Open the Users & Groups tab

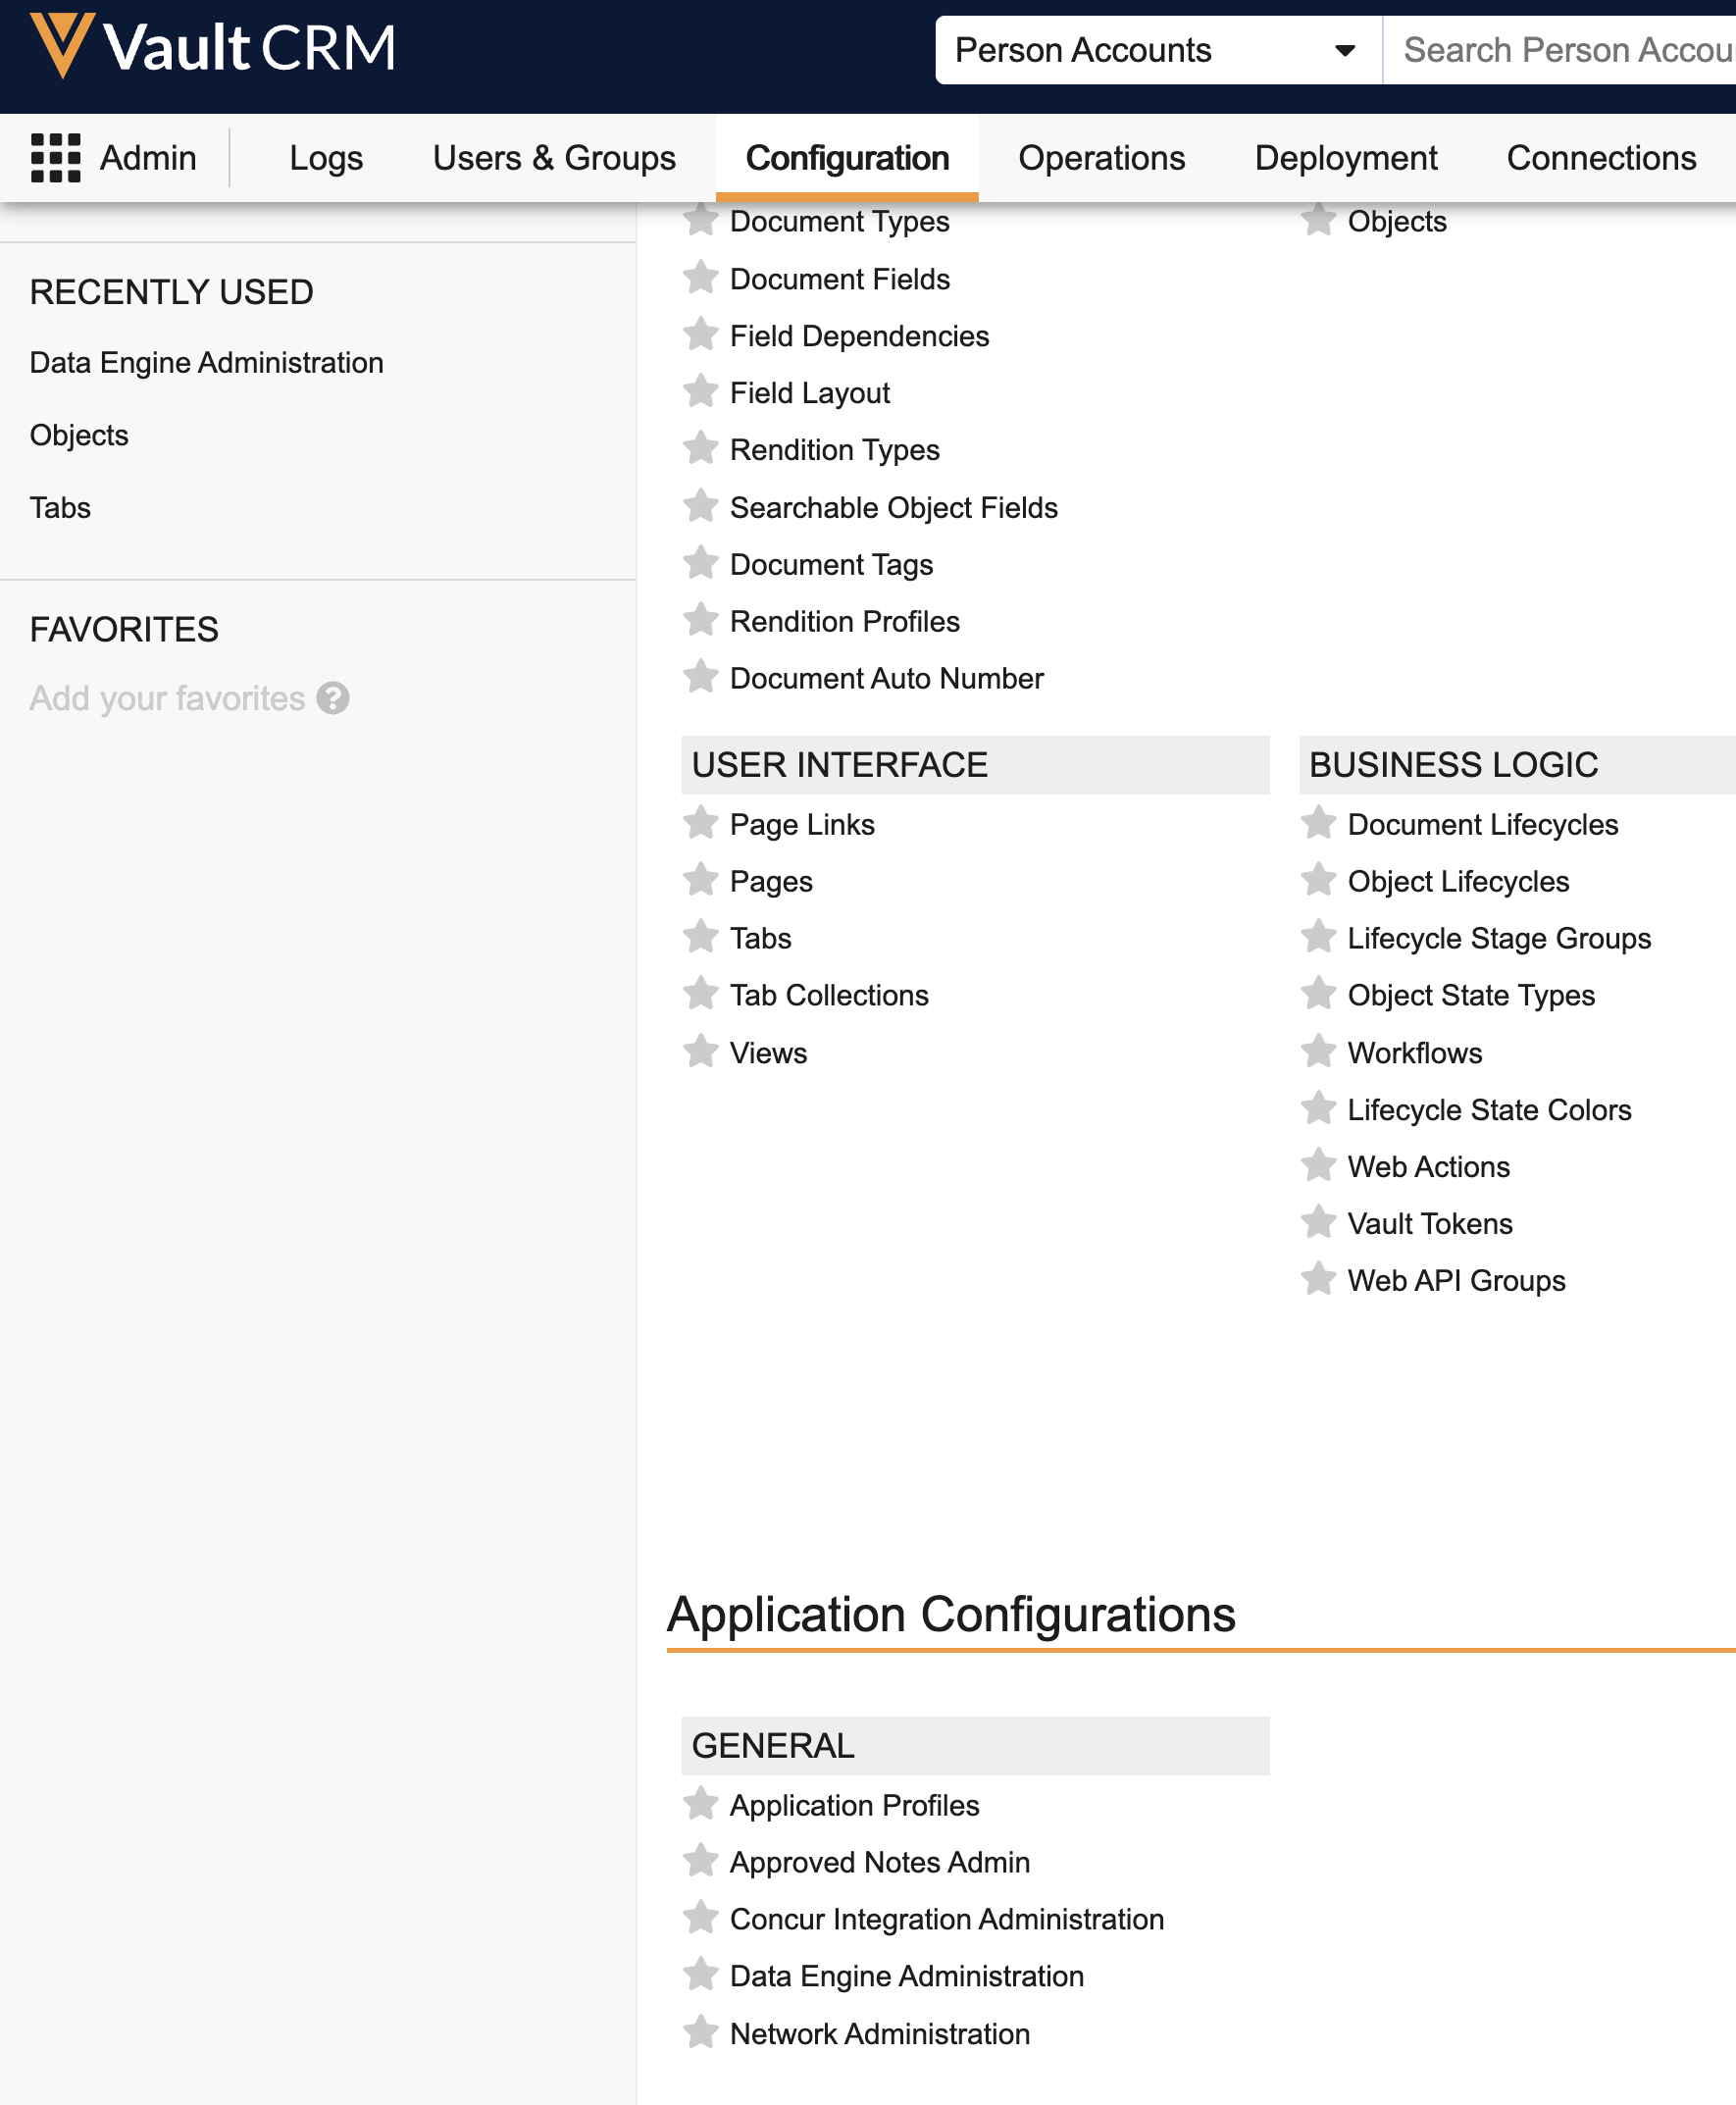coord(554,158)
